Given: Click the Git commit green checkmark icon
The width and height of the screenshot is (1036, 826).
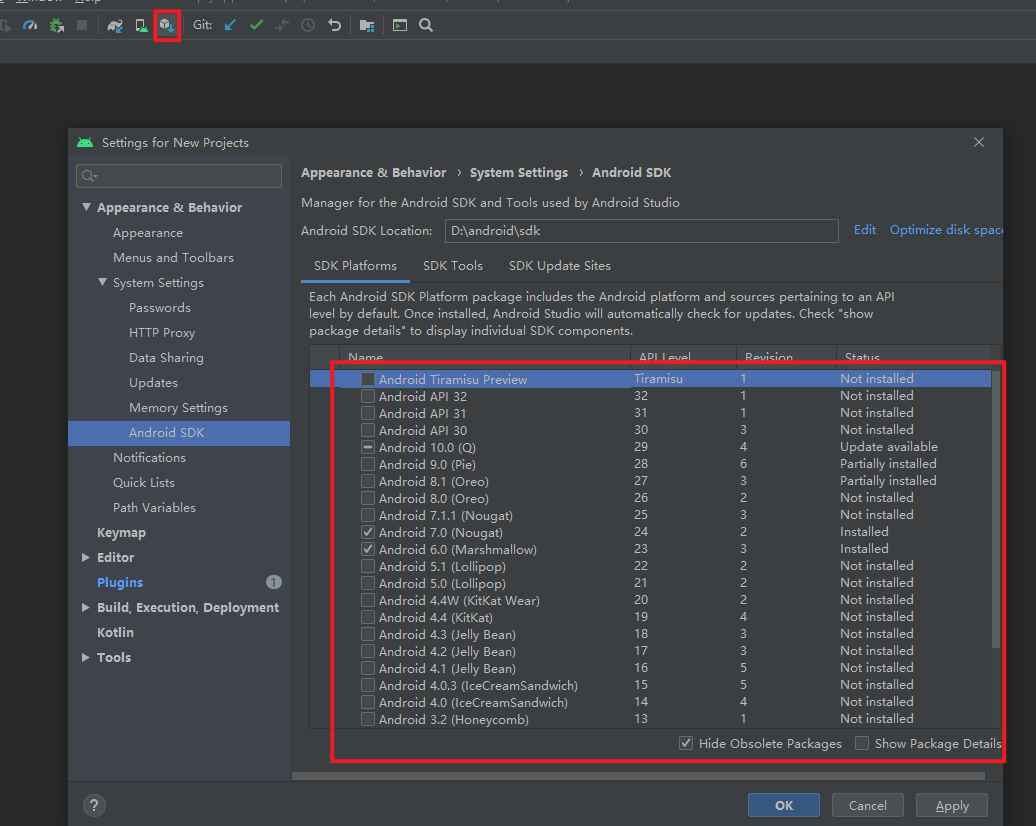Looking at the screenshot, I should pyautogui.click(x=256, y=25).
